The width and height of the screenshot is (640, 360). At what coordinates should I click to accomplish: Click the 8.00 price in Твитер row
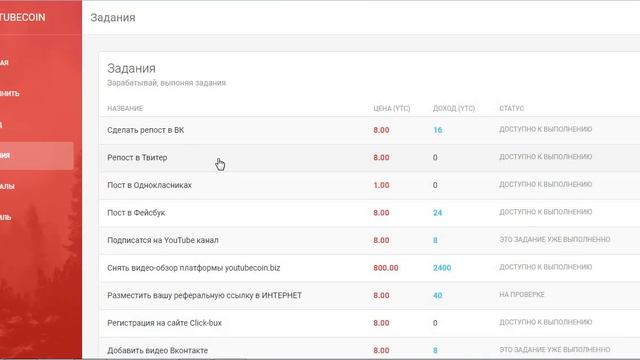[381, 158]
